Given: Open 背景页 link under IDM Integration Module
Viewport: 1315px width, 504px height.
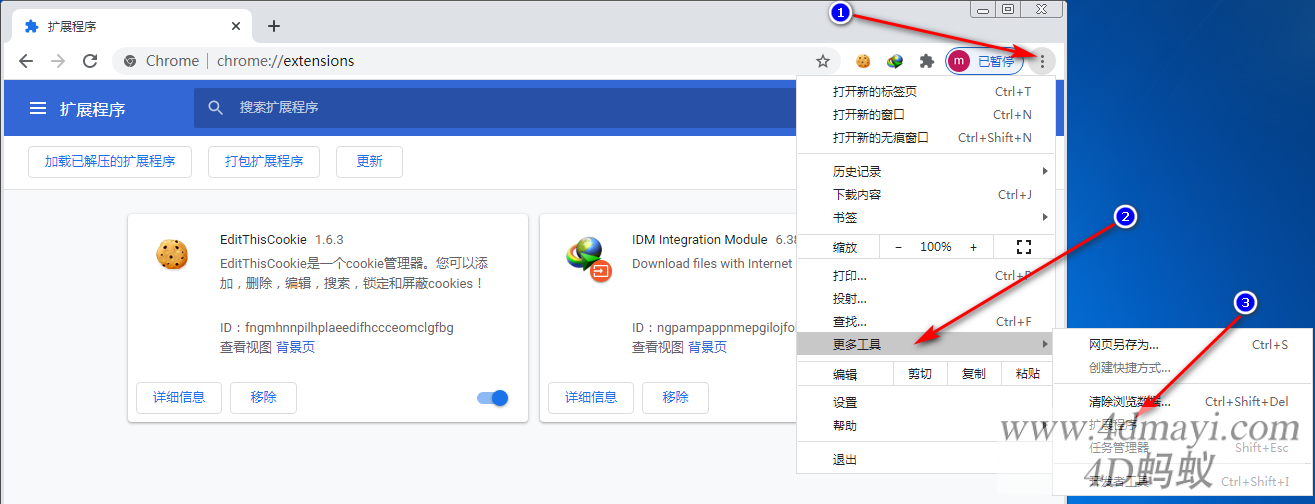Looking at the screenshot, I should pos(707,347).
